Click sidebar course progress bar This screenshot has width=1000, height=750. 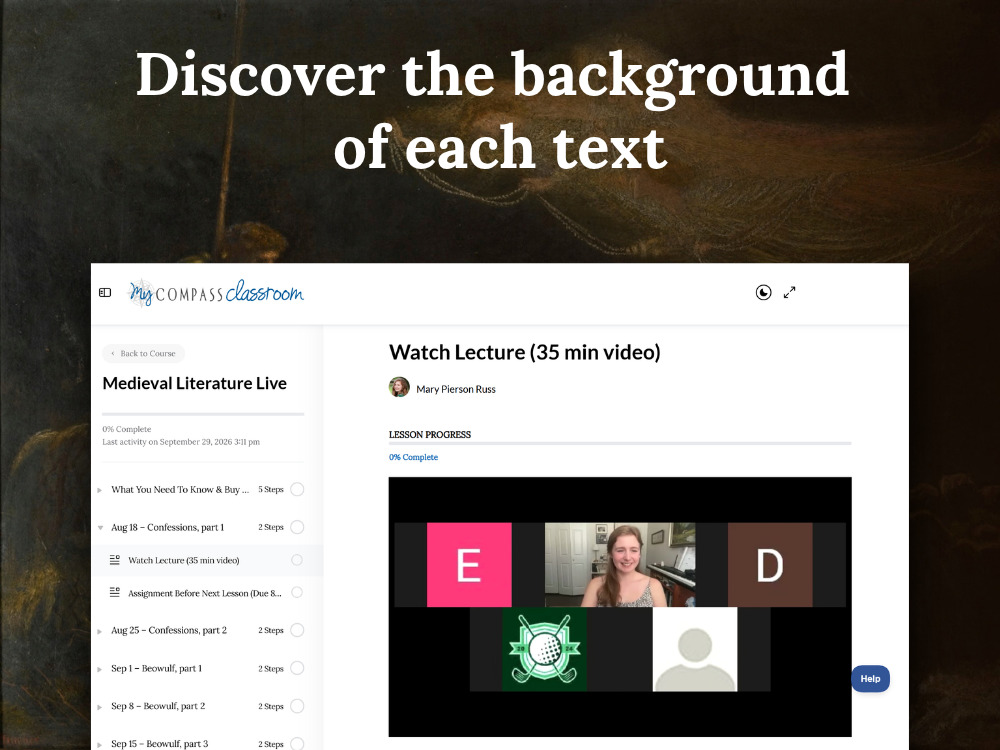[x=203, y=415]
